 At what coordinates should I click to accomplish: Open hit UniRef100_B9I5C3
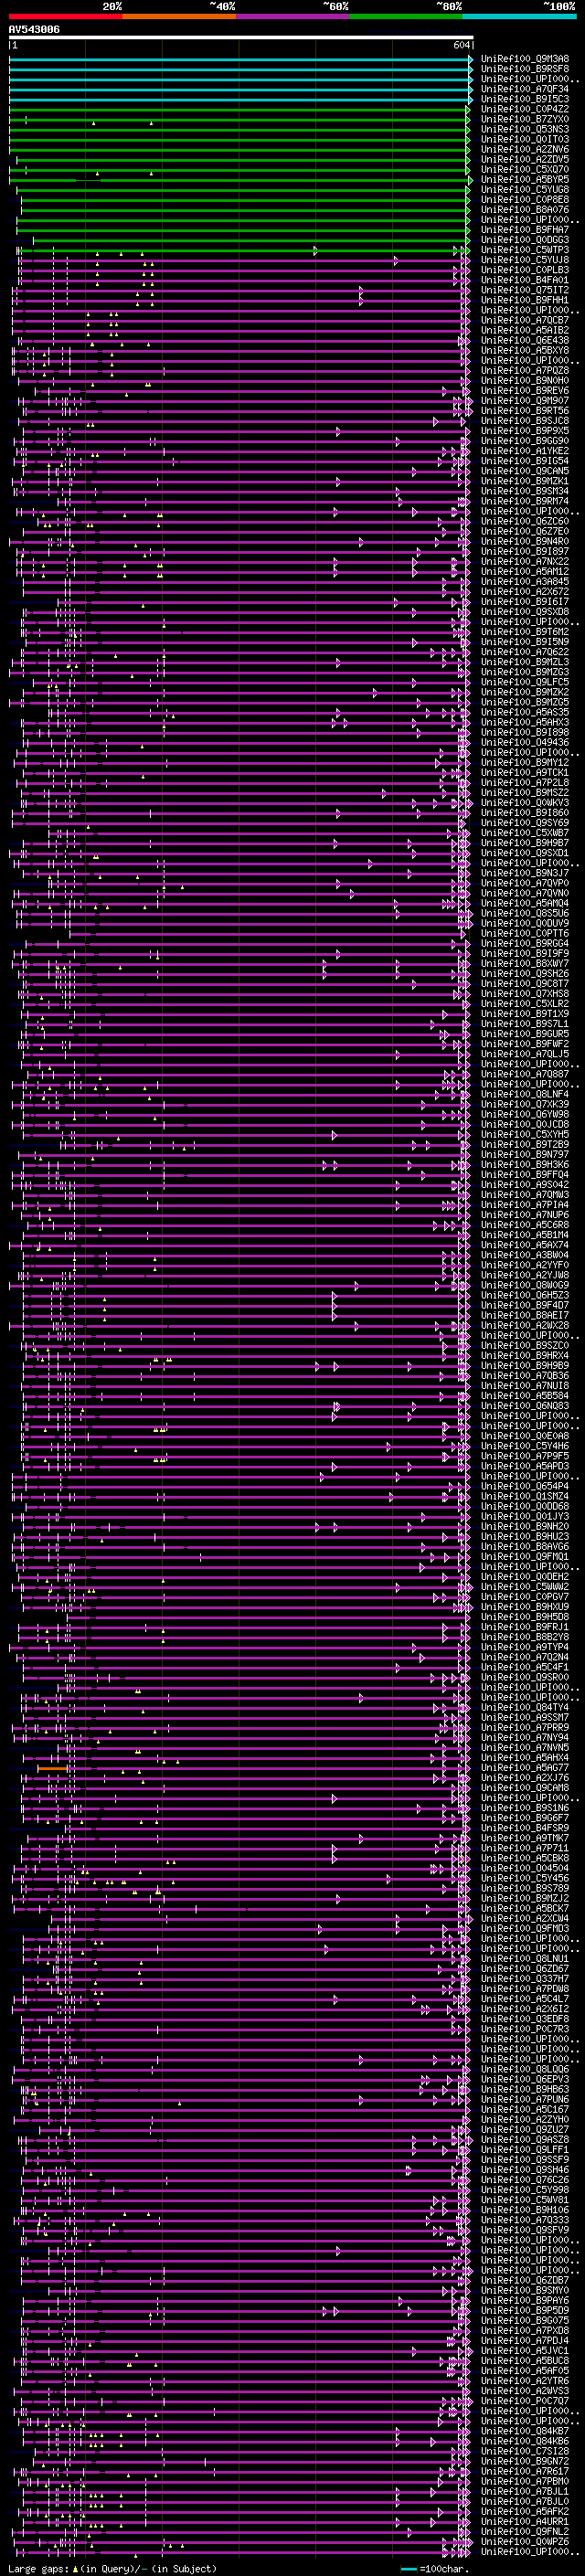pyautogui.click(x=525, y=99)
